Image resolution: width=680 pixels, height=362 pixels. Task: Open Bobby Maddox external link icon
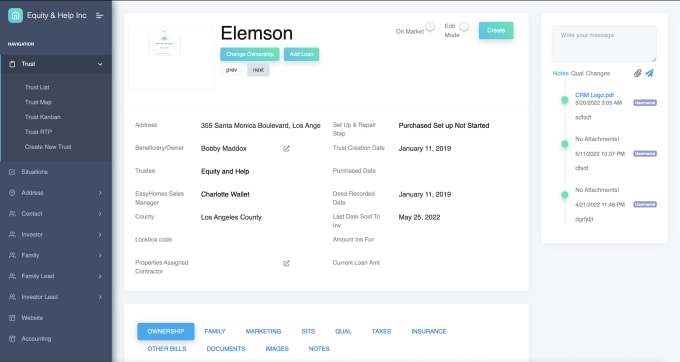[x=286, y=149]
